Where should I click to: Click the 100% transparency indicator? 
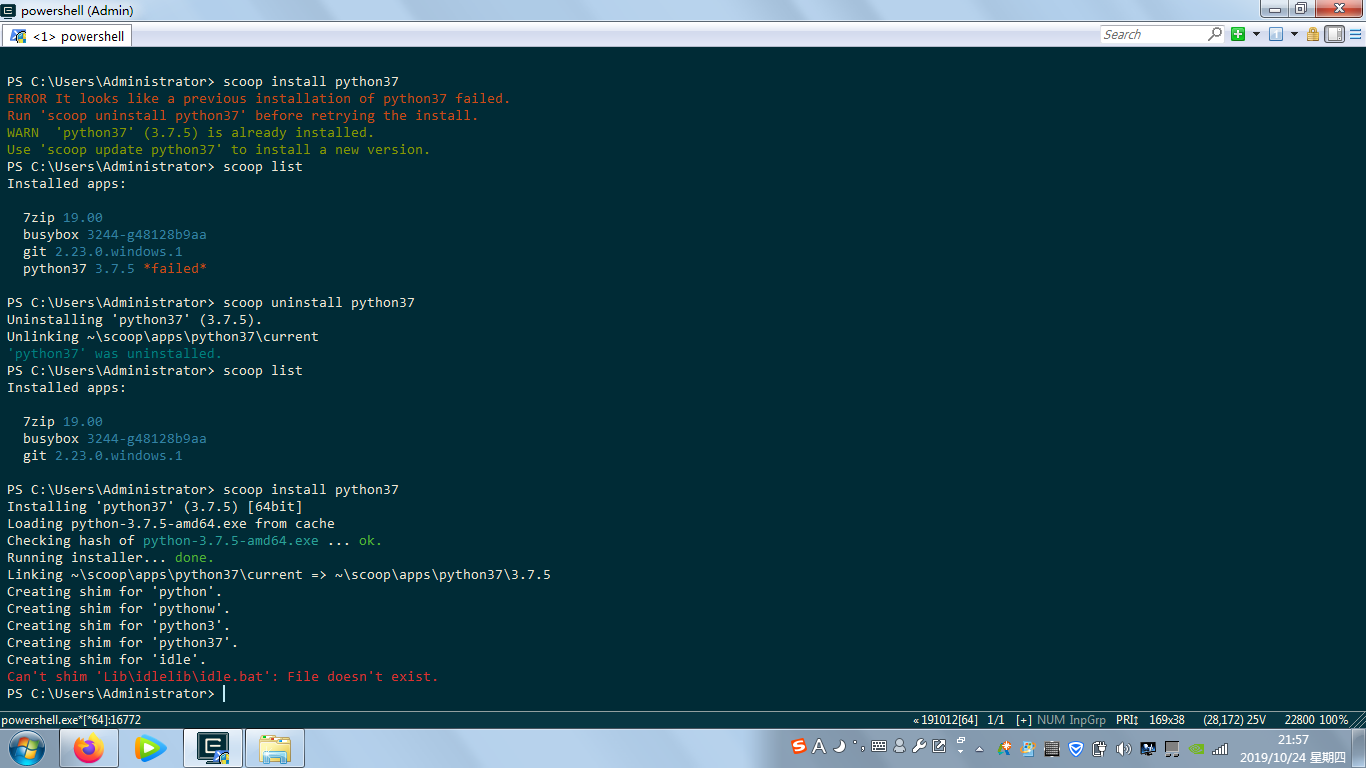(1332, 719)
